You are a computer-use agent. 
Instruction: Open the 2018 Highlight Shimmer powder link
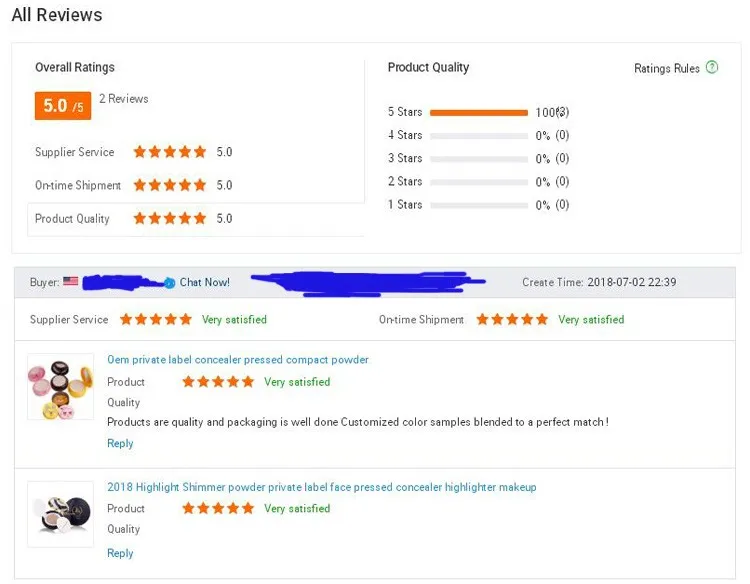pyautogui.click(x=321, y=487)
